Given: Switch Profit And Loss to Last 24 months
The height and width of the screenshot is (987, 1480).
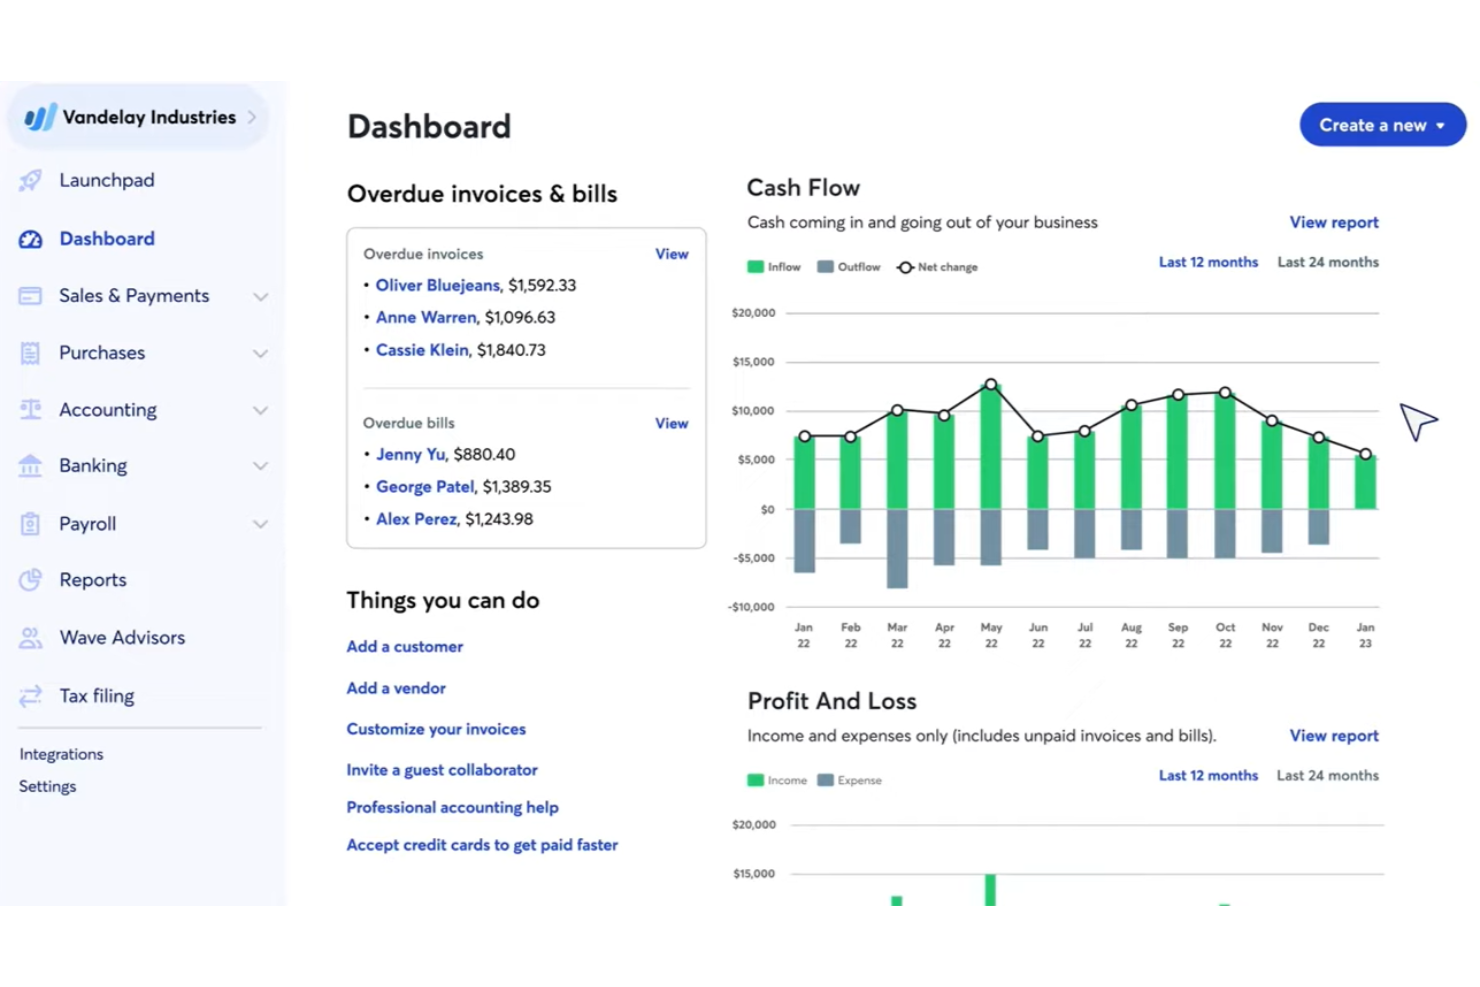Looking at the screenshot, I should click(x=1327, y=776).
